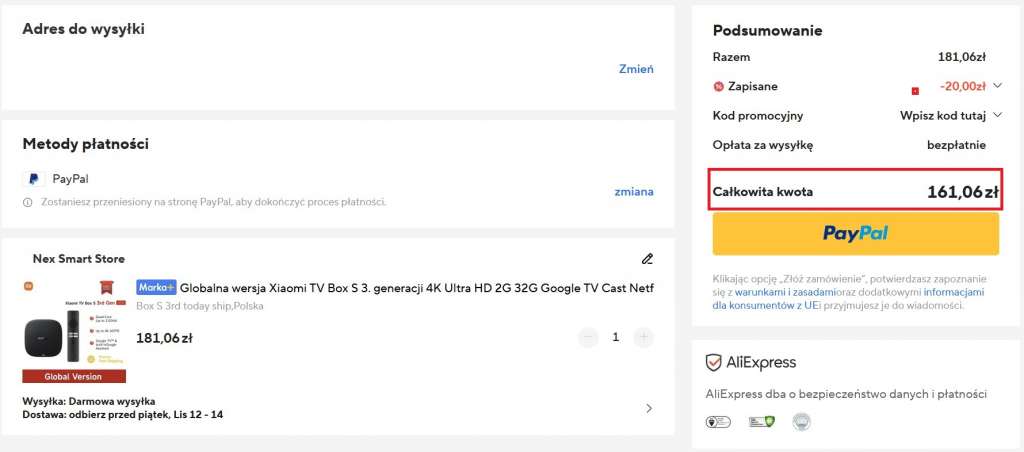Click the Xiaomi TV Box product thumbnail
Image resolution: width=1024 pixels, height=452 pixels.
coord(74,332)
